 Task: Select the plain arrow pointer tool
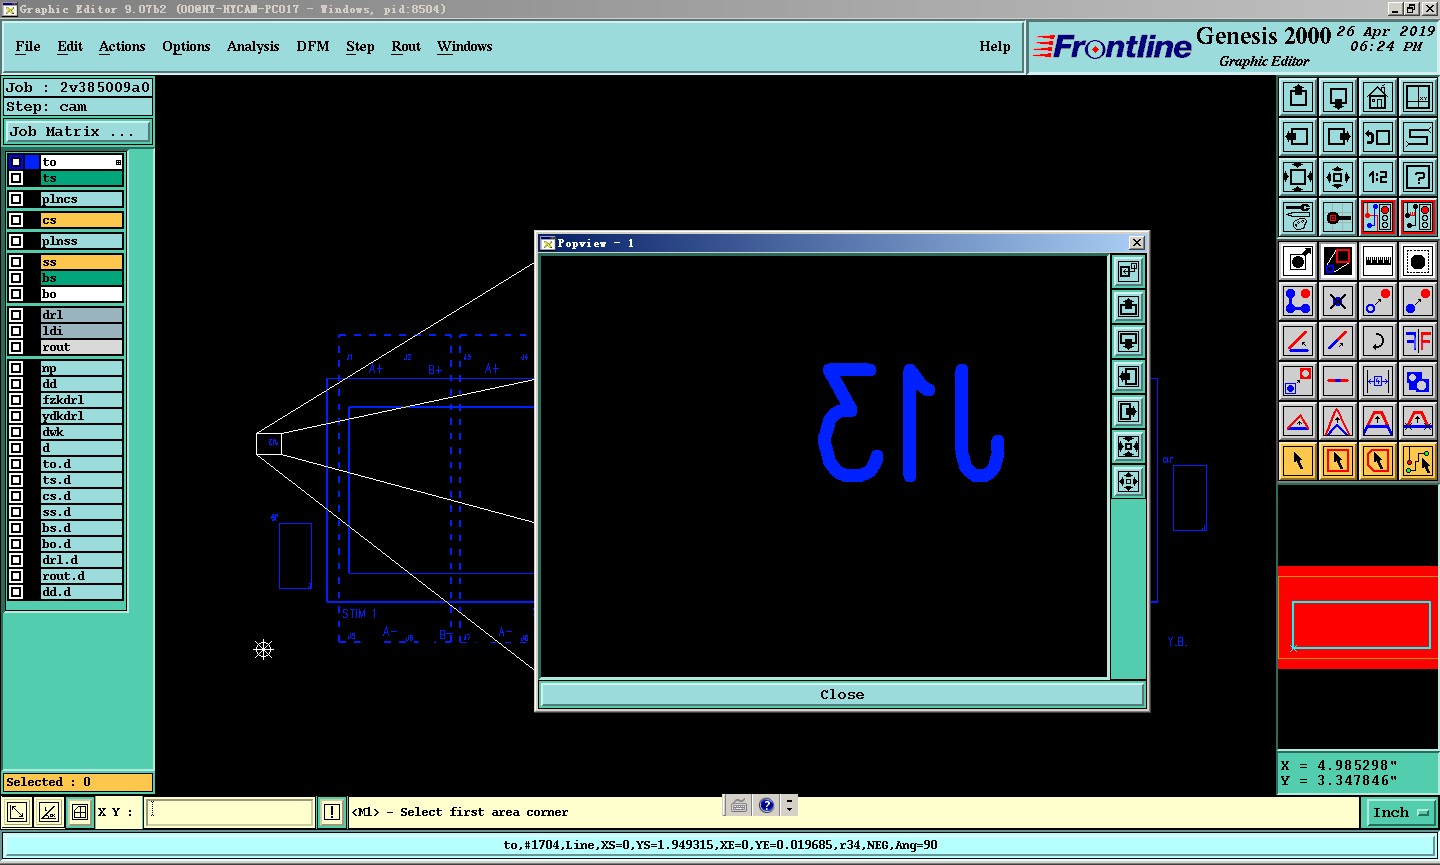tap(1298, 461)
